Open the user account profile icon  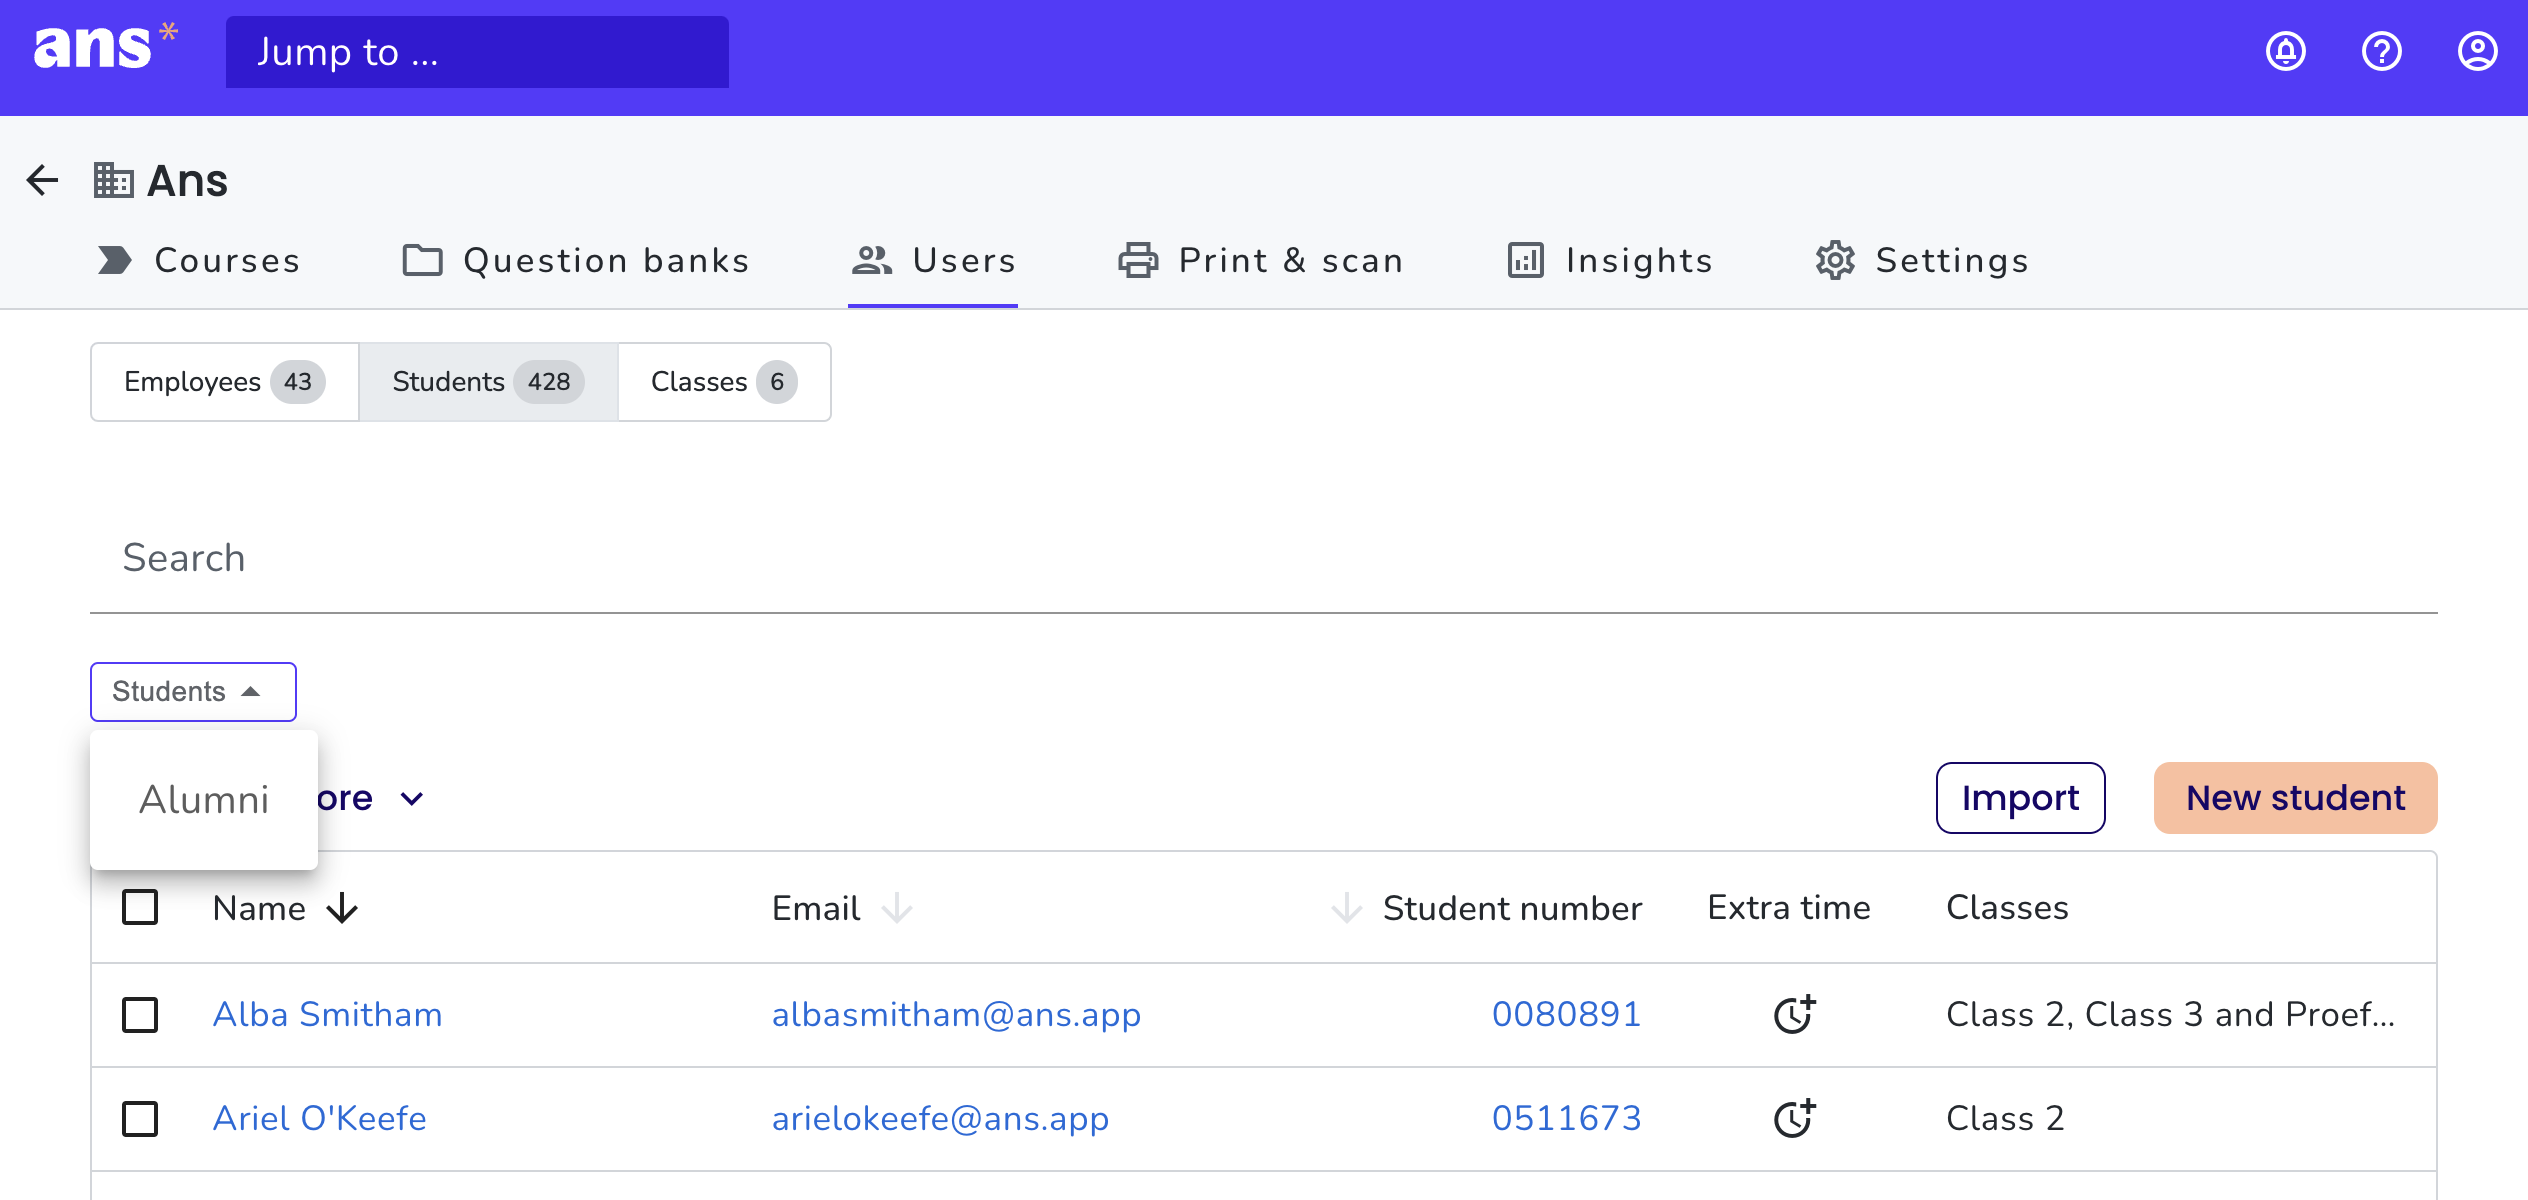pos(2478,51)
